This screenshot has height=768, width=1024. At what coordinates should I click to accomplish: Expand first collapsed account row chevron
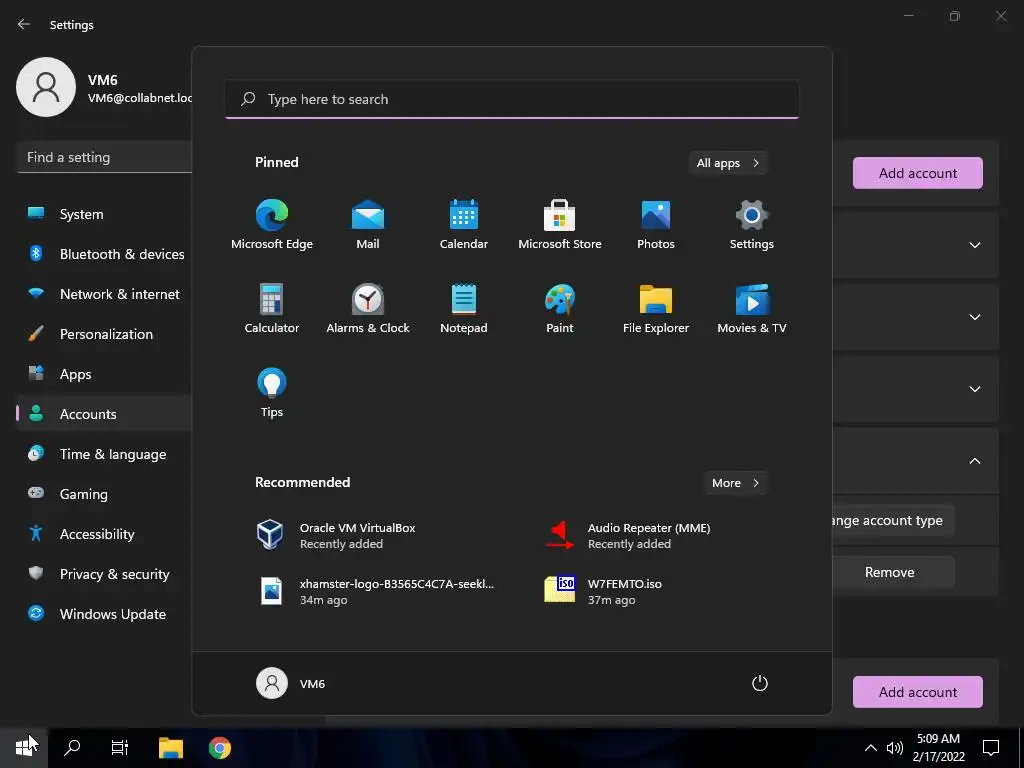pyautogui.click(x=975, y=245)
